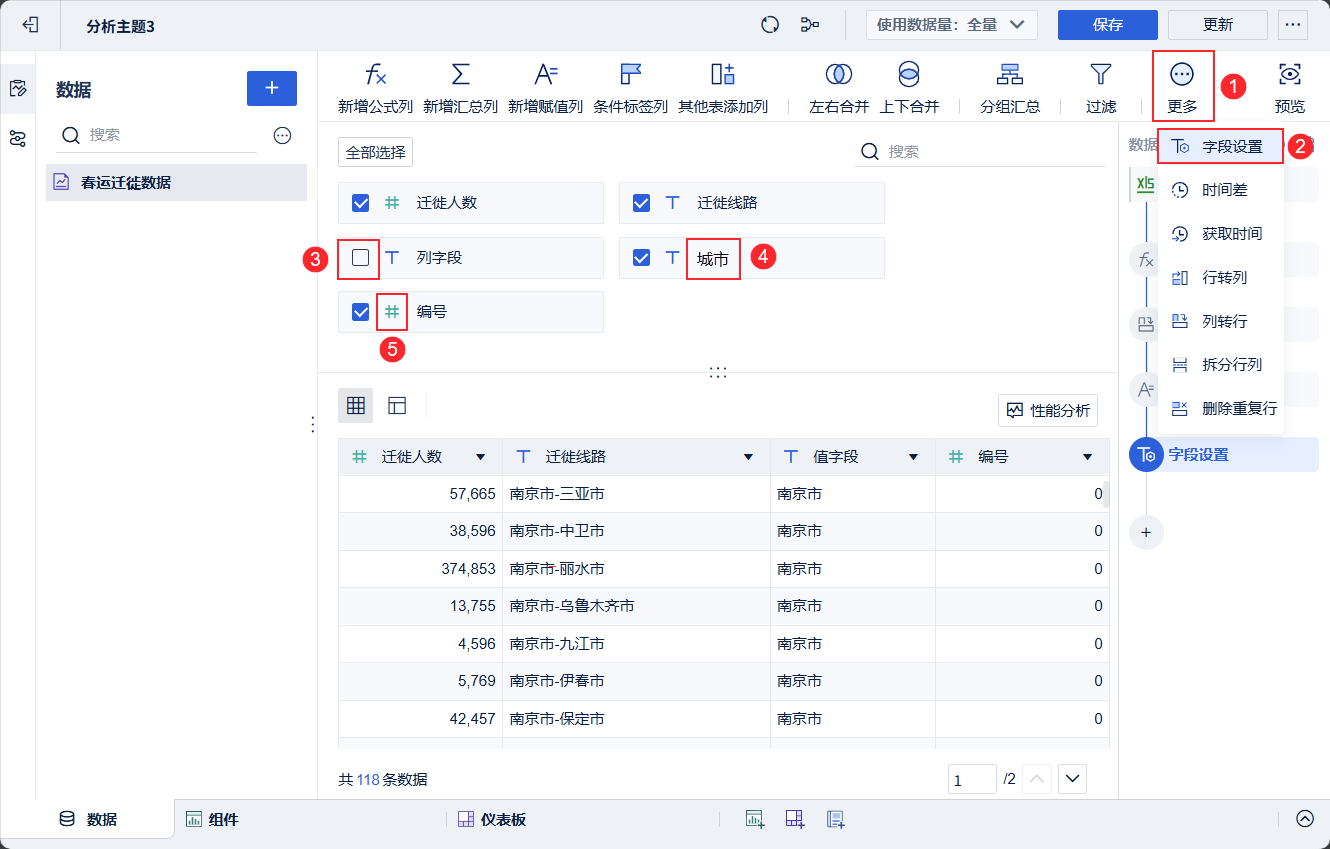Choose 列转行 from the 更多 menu
Screen dimensions: 1330x849
(x=1221, y=321)
